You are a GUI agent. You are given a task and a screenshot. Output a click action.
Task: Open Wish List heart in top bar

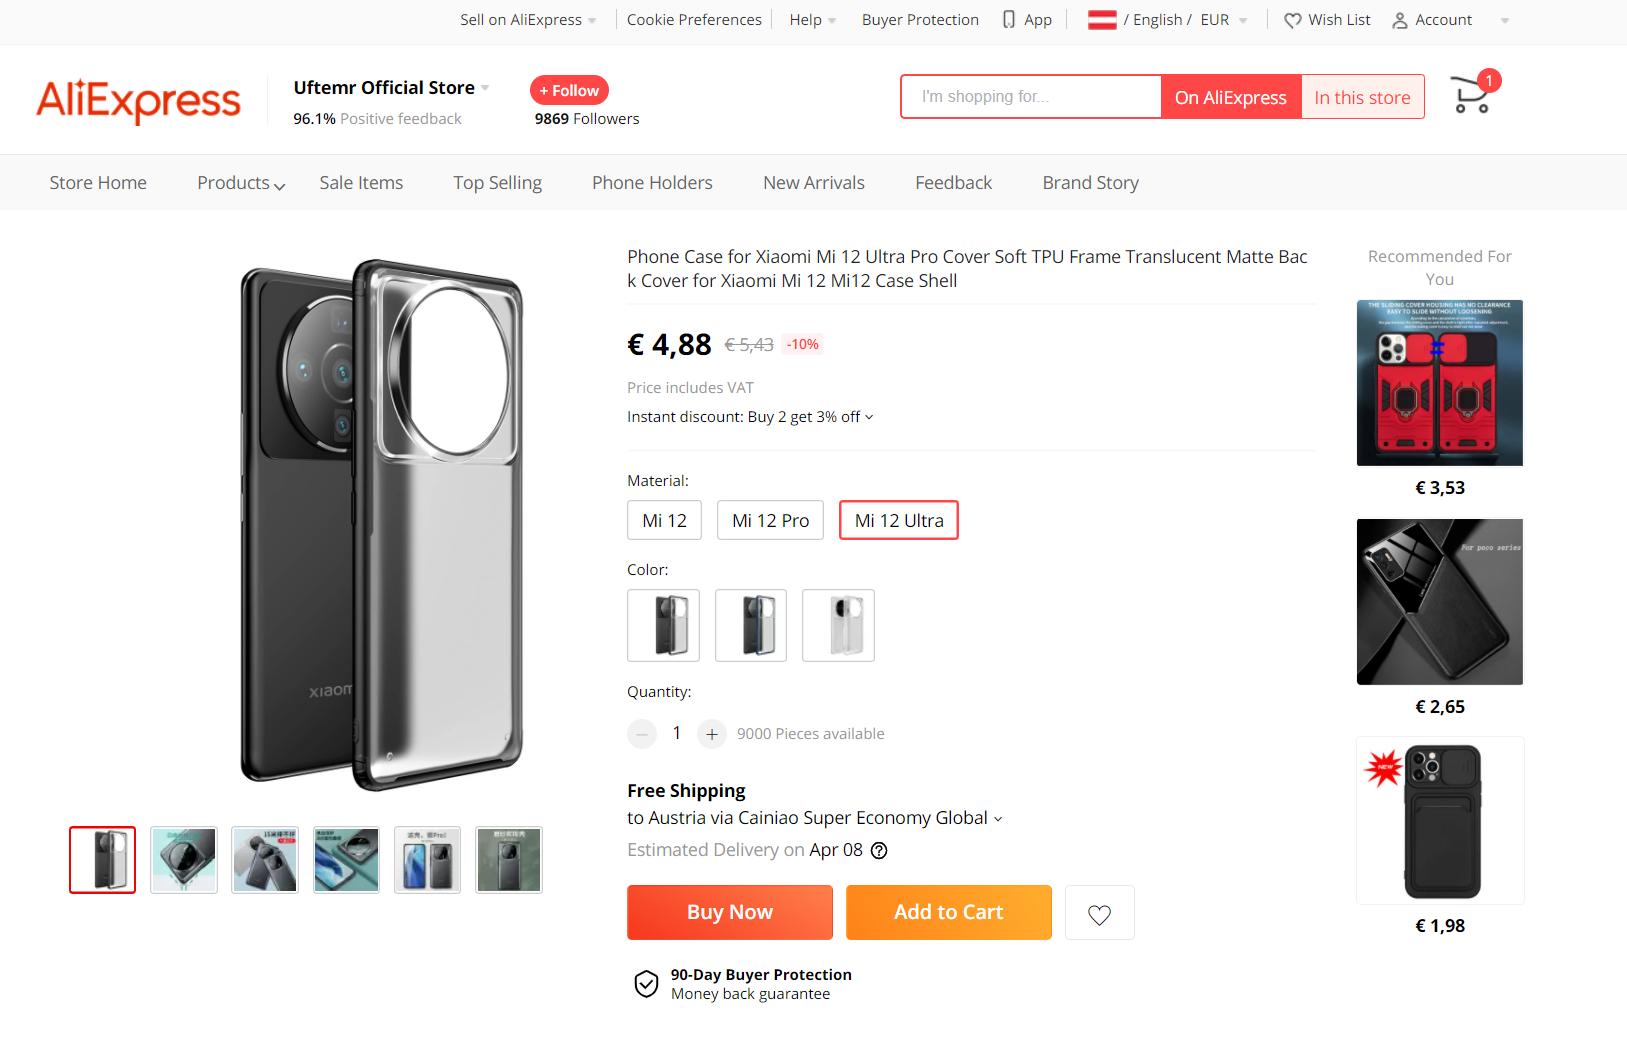click(x=1293, y=20)
